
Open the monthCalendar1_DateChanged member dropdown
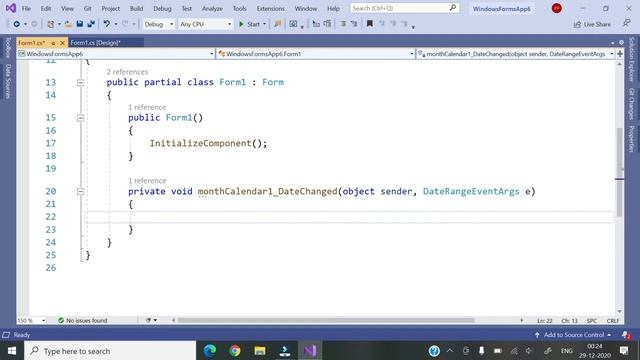click(516, 54)
